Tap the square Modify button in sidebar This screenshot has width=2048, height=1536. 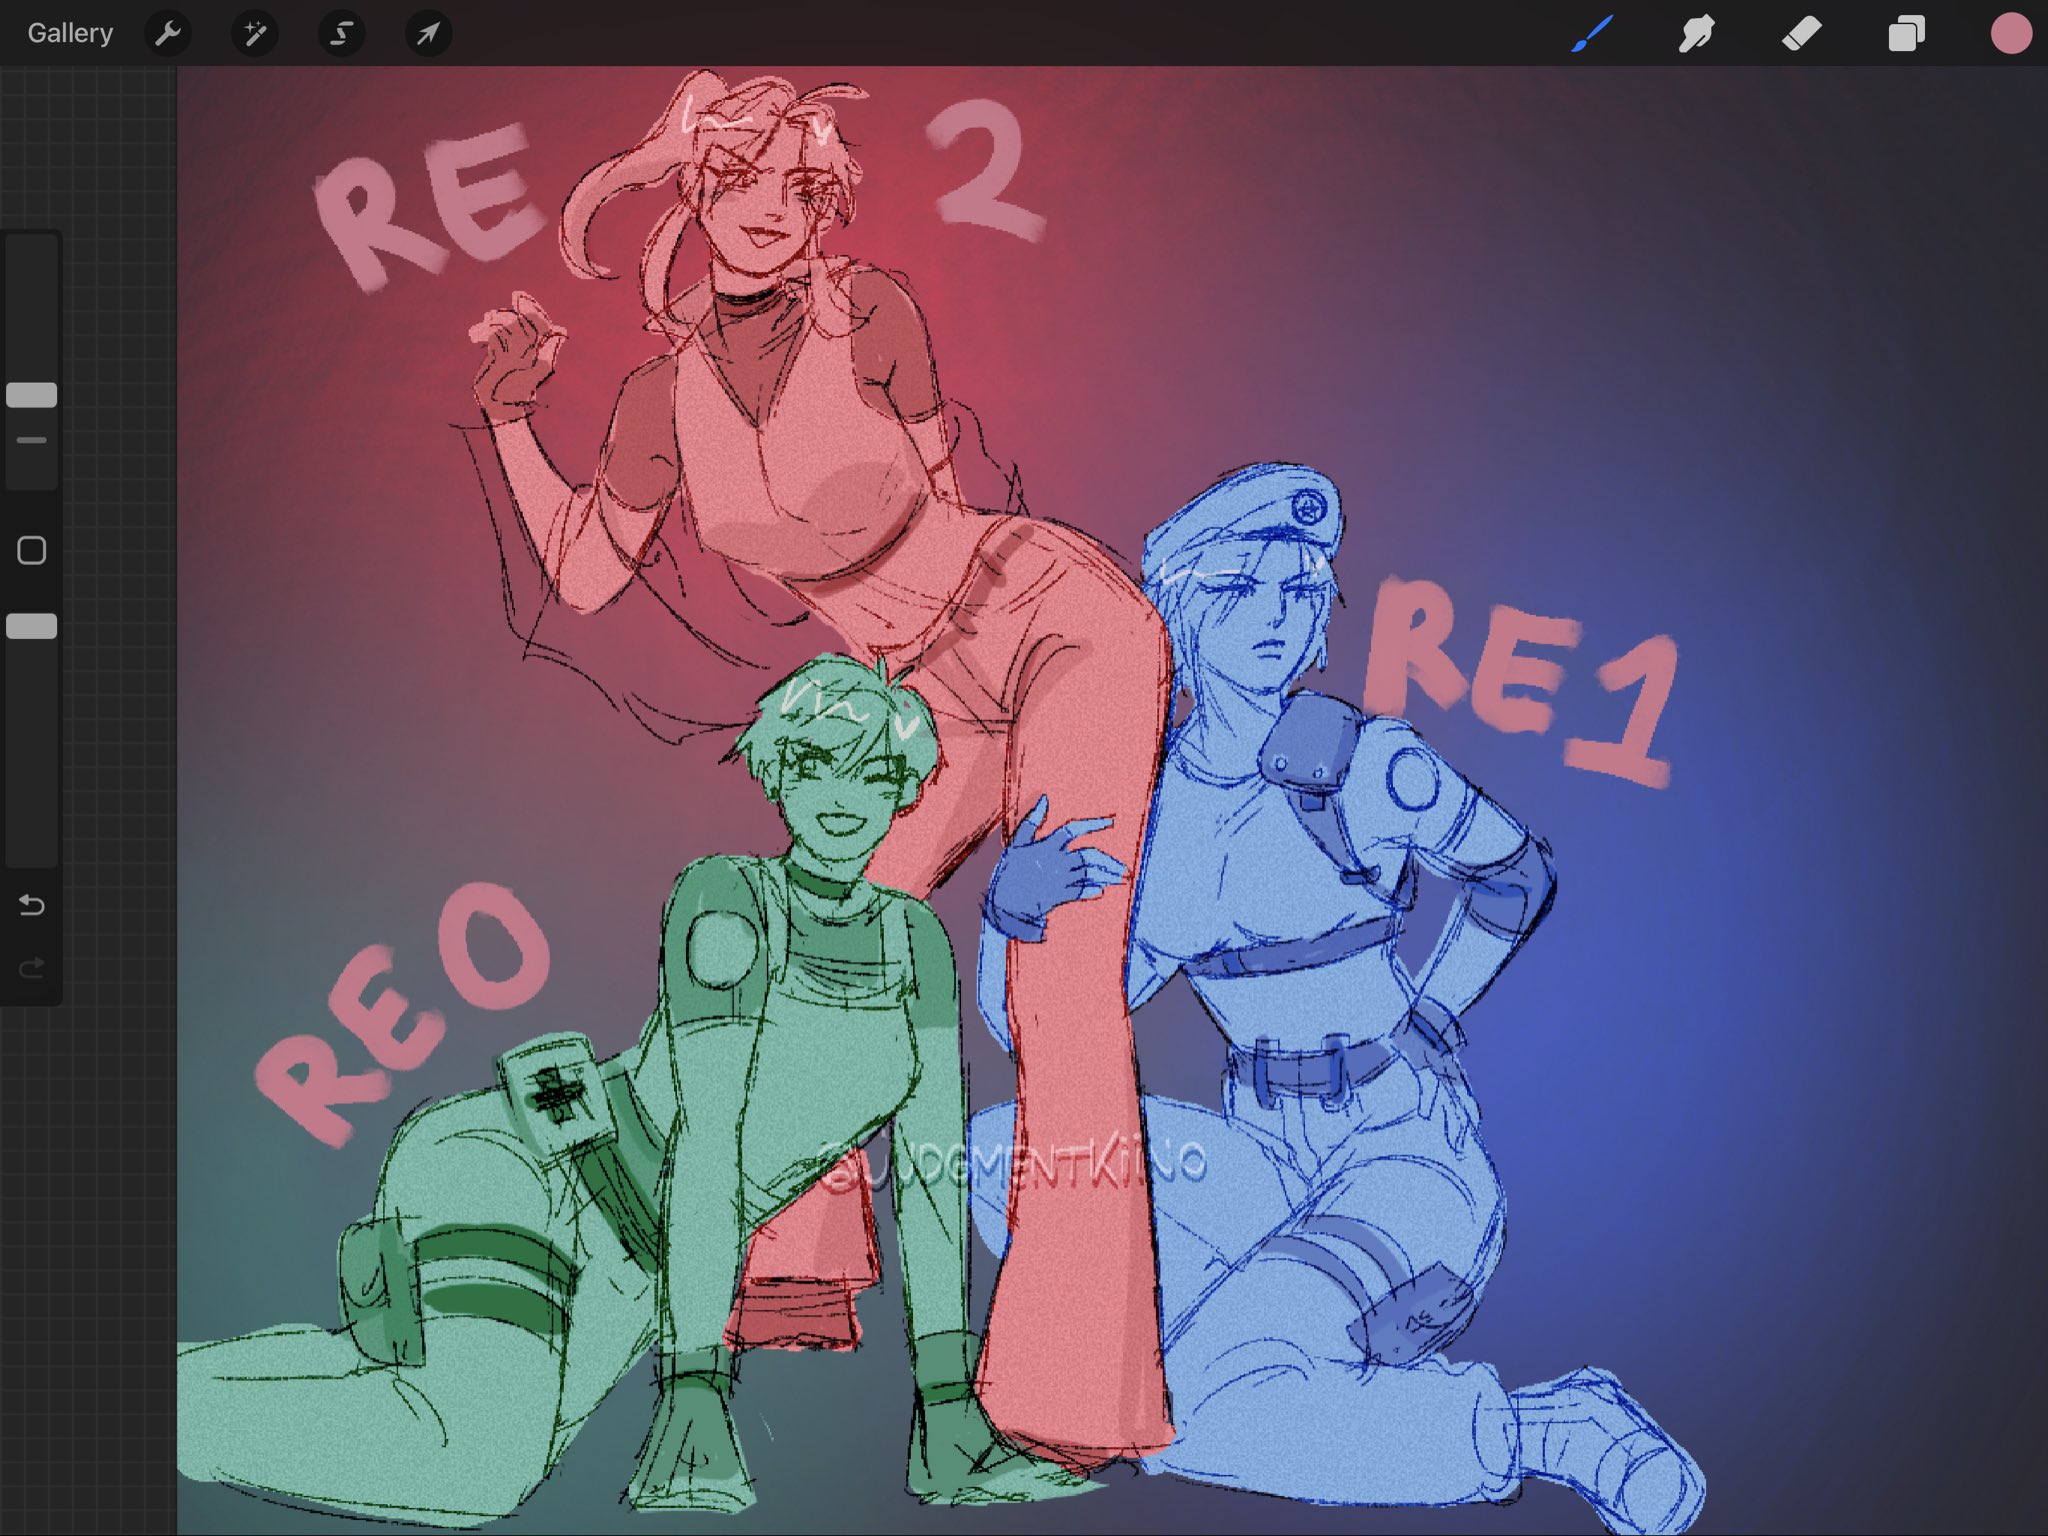coord(32,550)
